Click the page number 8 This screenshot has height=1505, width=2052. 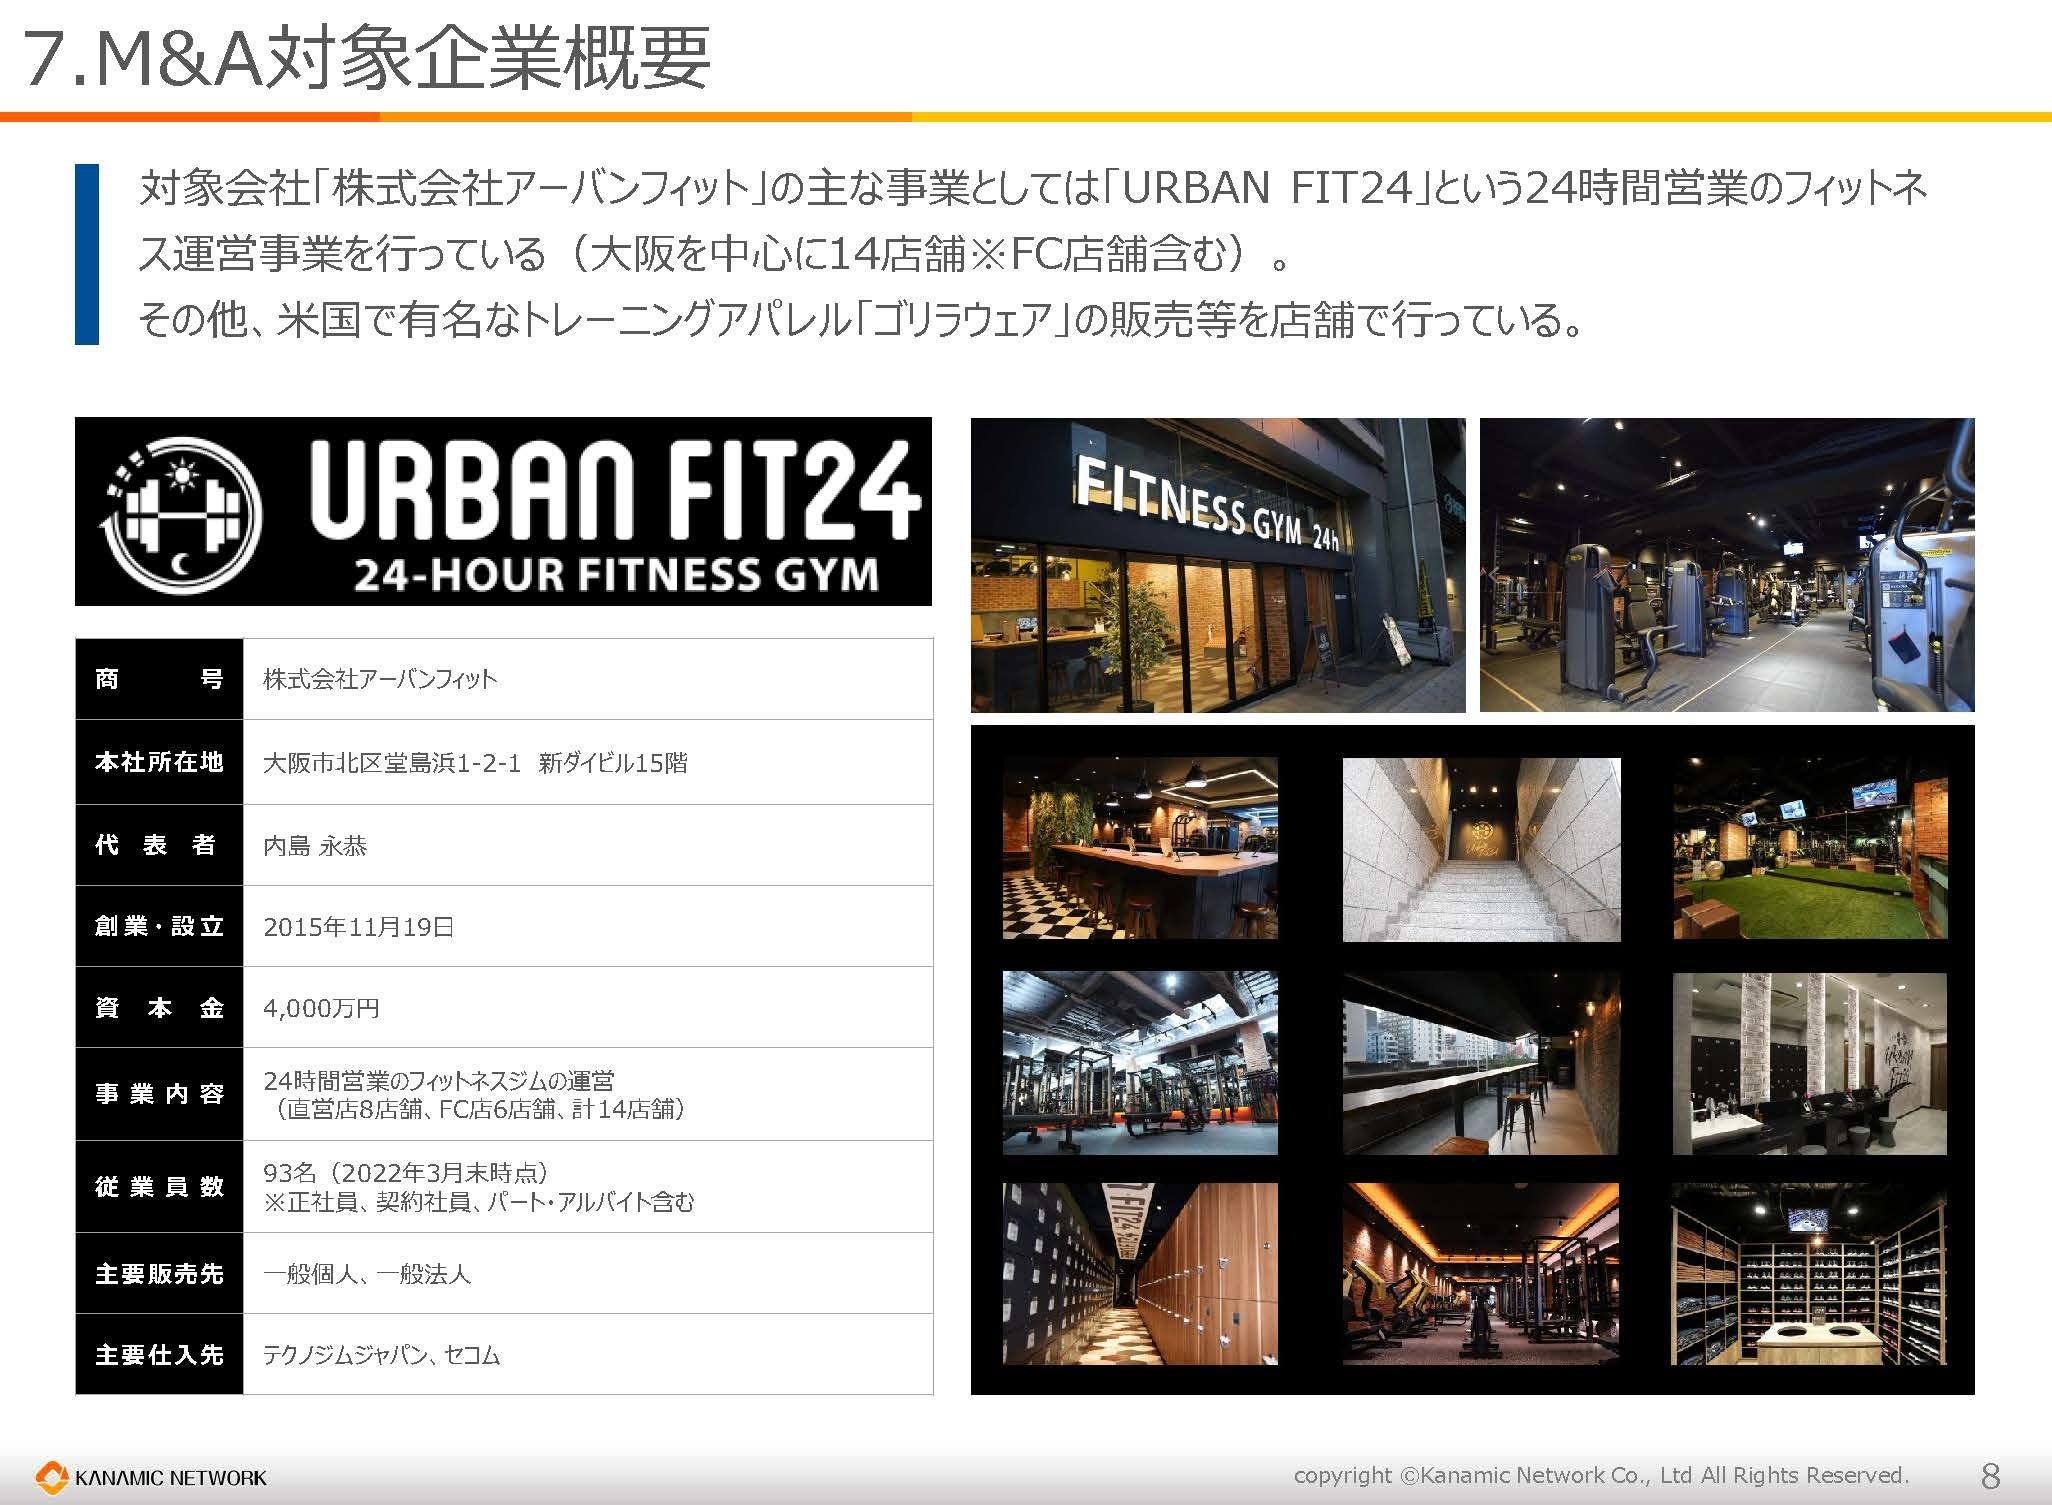1989,1476
